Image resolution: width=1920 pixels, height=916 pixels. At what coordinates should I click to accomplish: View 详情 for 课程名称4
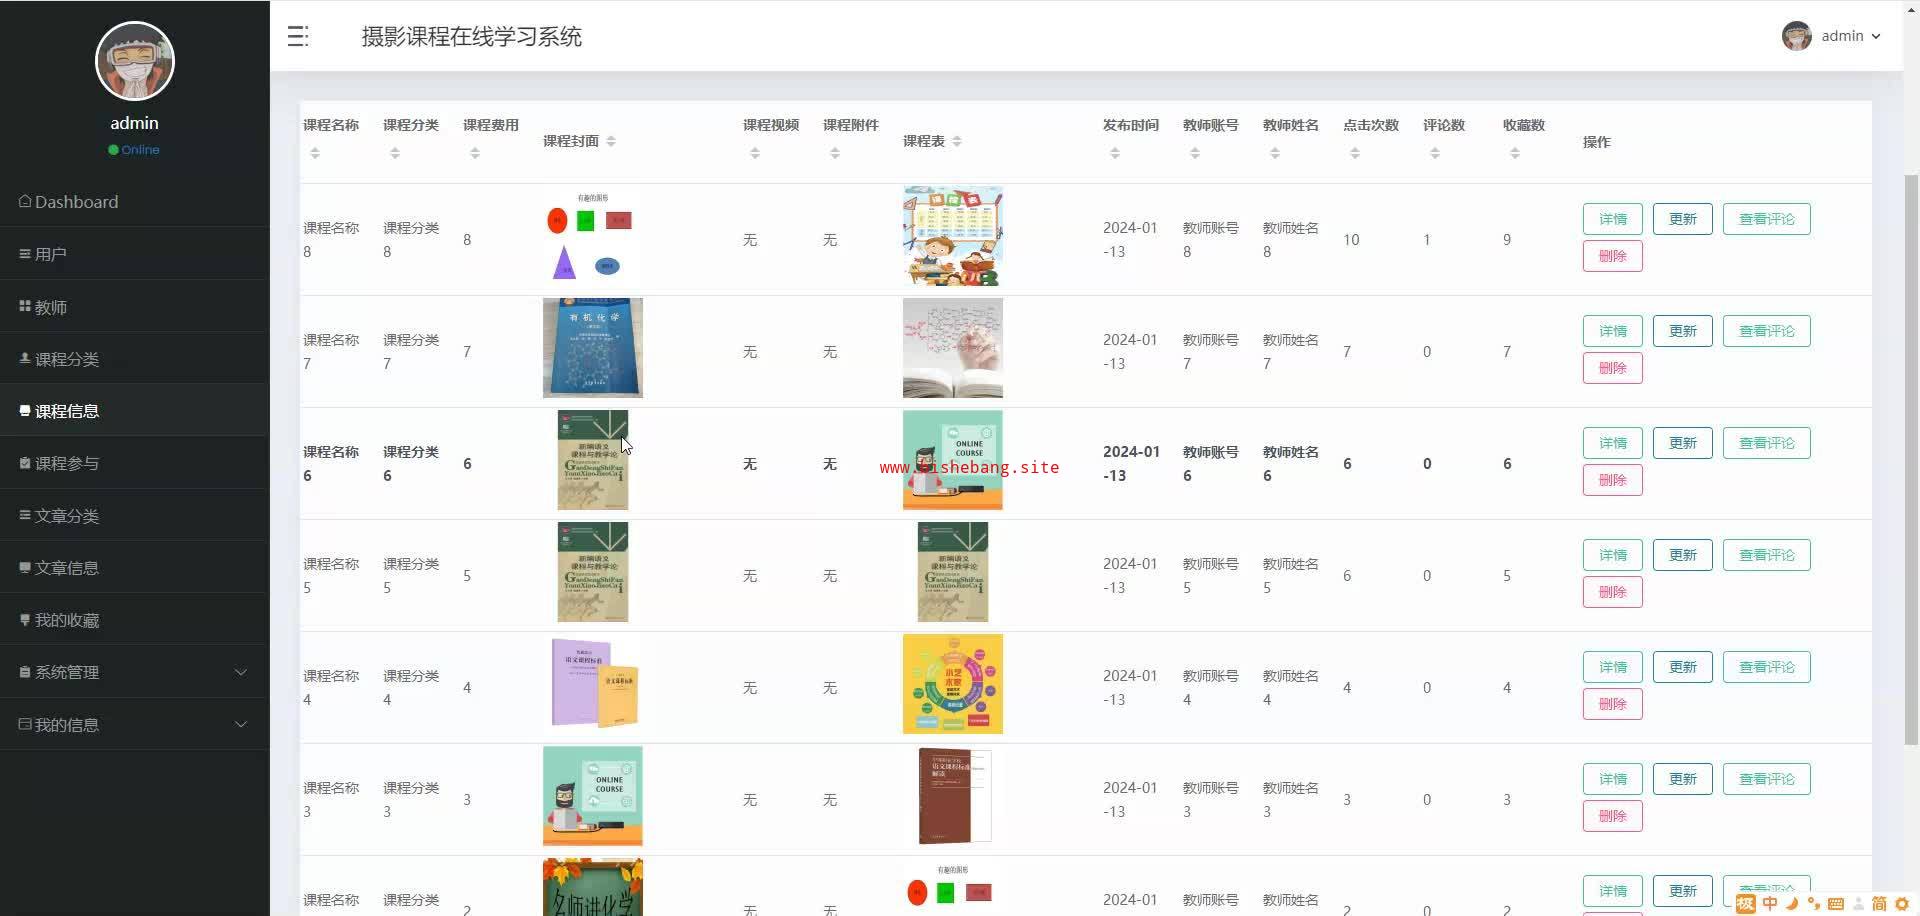pos(1612,667)
